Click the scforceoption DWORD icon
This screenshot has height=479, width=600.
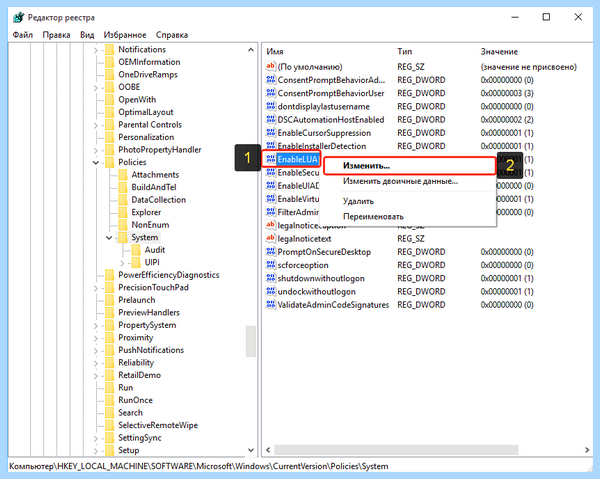(x=271, y=265)
